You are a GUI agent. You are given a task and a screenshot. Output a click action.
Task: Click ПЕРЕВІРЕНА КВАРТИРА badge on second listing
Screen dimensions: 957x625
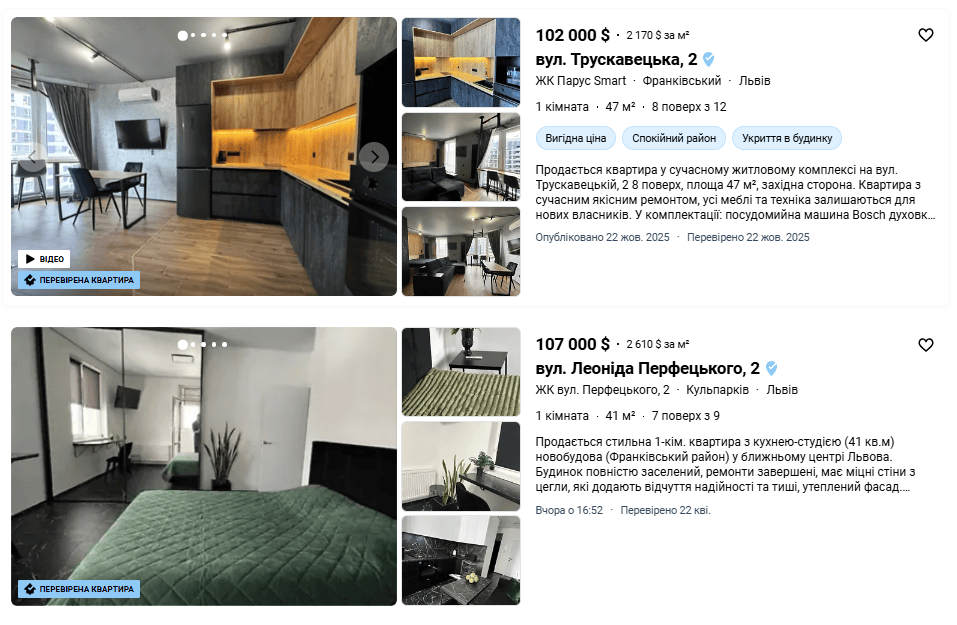(79, 589)
